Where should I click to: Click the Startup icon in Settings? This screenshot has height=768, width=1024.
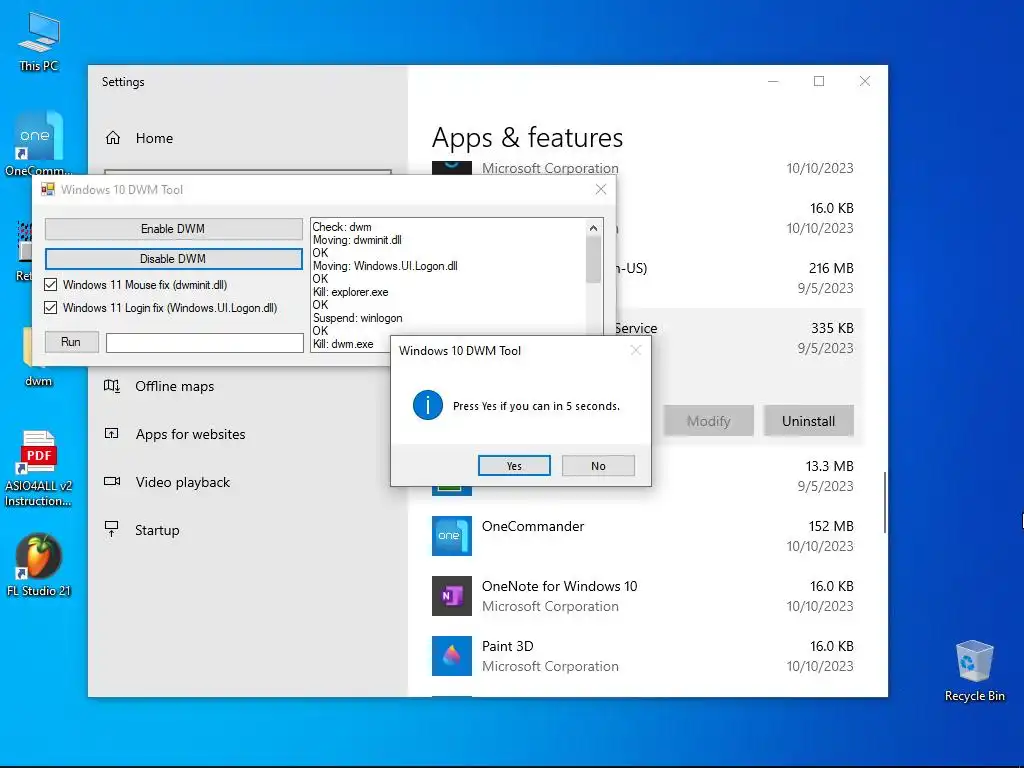pyautogui.click(x=112, y=529)
